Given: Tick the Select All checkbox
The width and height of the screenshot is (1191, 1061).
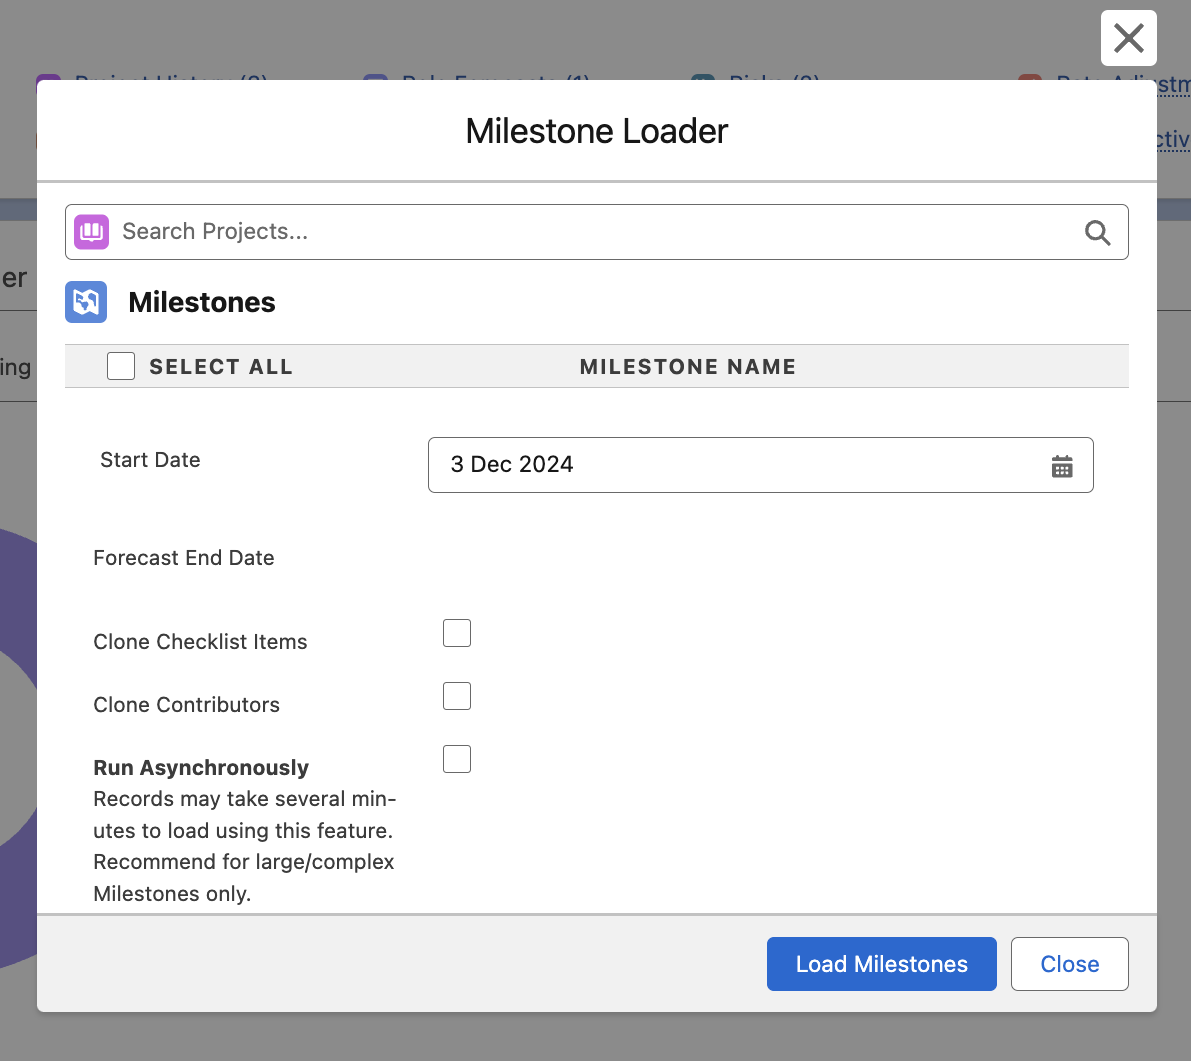Looking at the screenshot, I should 121,366.
